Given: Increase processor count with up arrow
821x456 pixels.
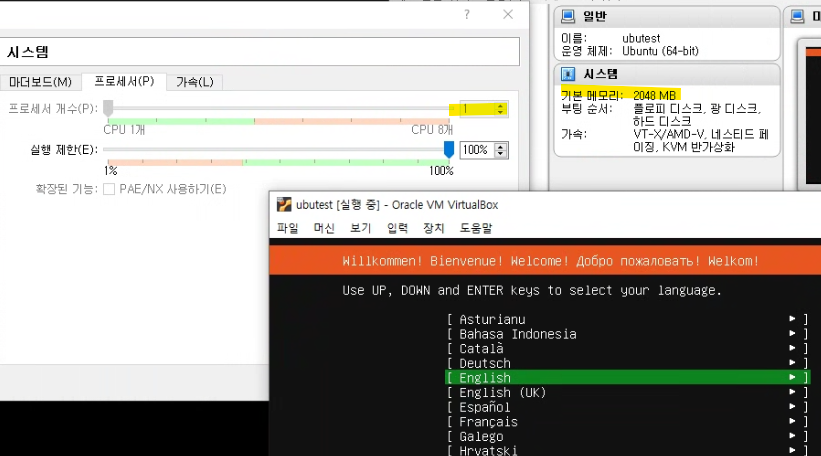Looking at the screenshot, I should point(501,106).
